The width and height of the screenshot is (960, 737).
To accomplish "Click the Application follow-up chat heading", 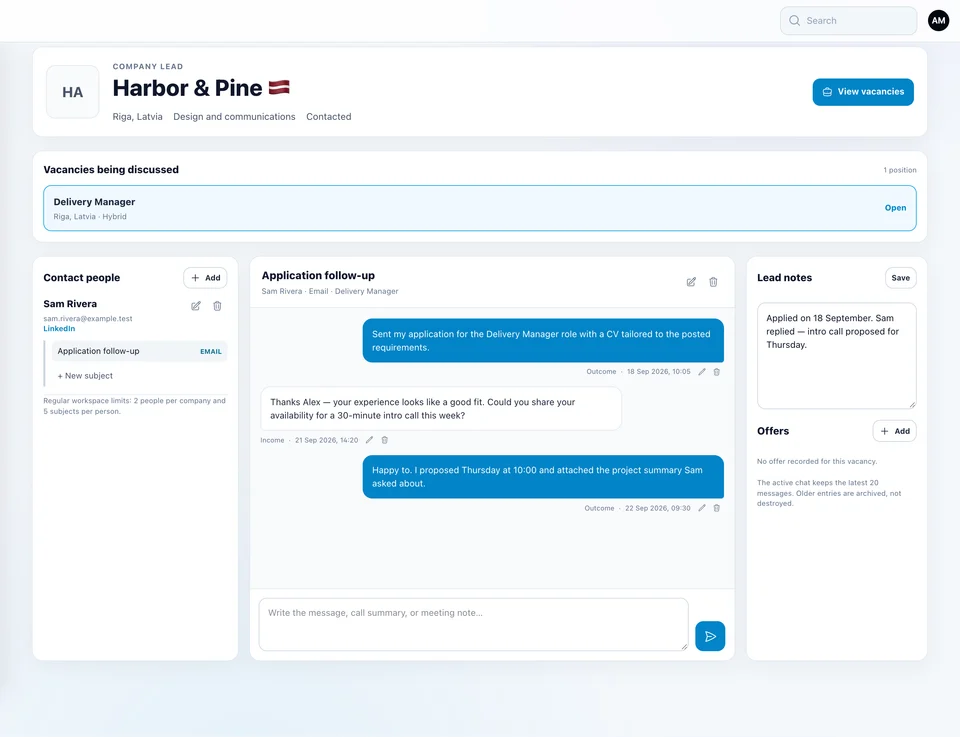I will (x=318, y=276).
